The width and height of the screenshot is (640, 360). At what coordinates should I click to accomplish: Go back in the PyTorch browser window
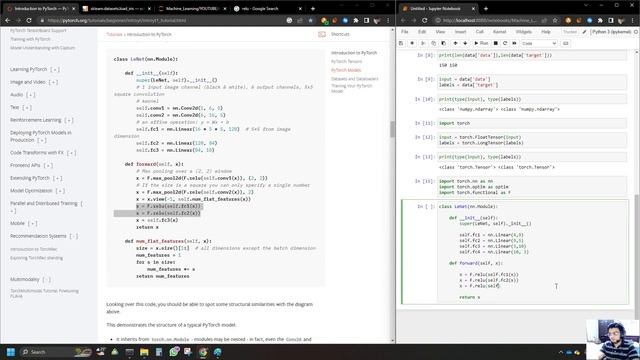pos(8,20)
